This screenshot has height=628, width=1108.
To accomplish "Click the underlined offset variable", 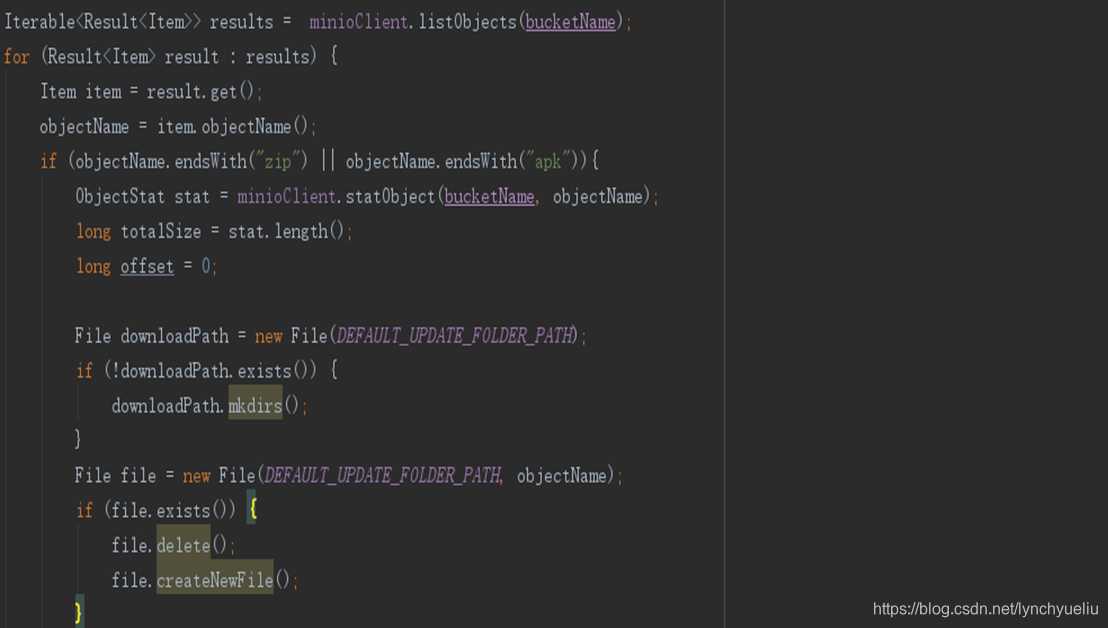I will (147, 266).
